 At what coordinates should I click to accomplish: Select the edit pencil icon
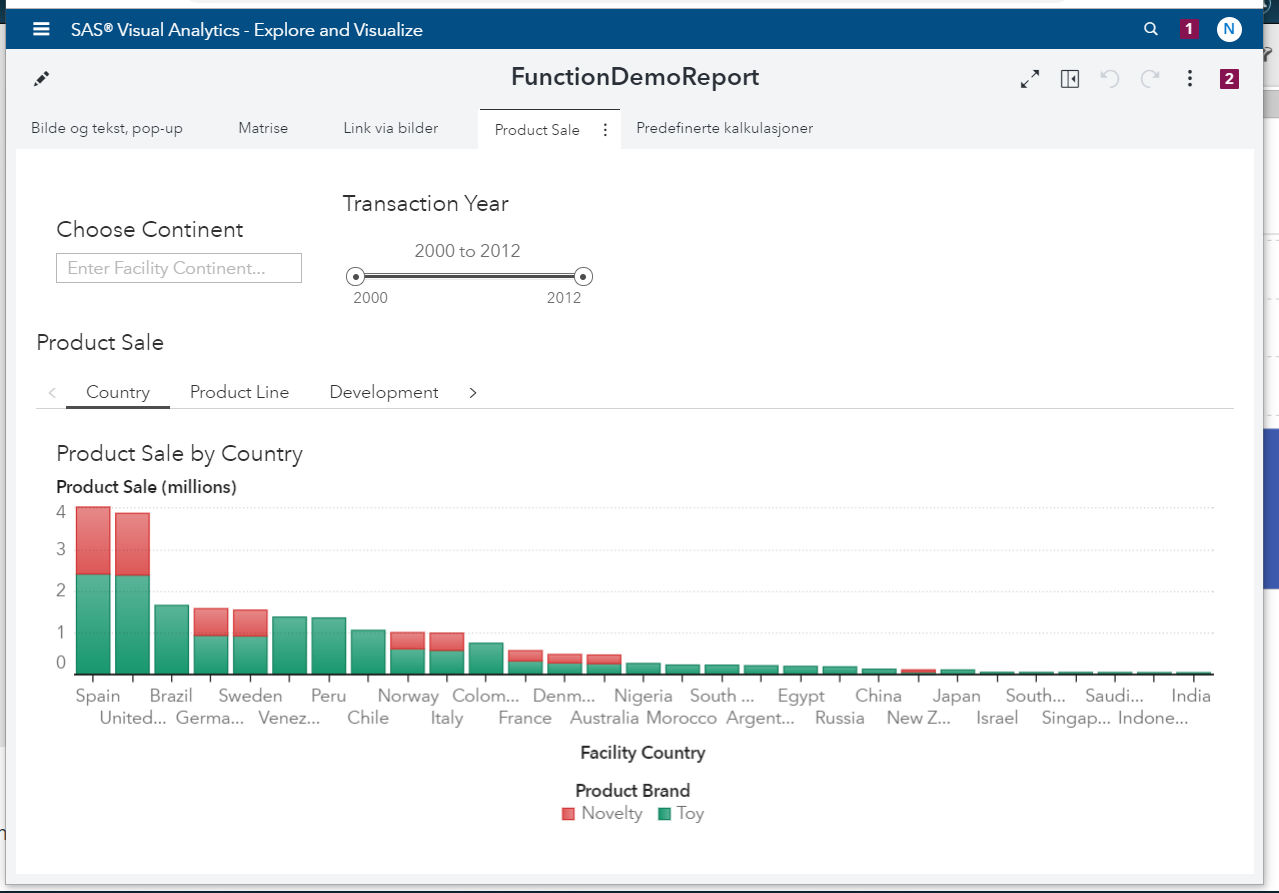click(x=42, y=77)
